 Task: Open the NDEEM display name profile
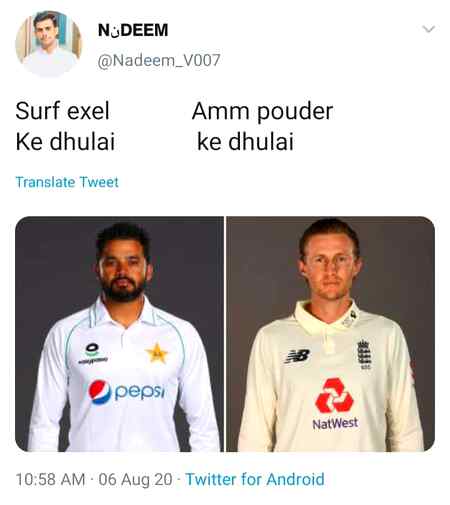click(133, 30)
